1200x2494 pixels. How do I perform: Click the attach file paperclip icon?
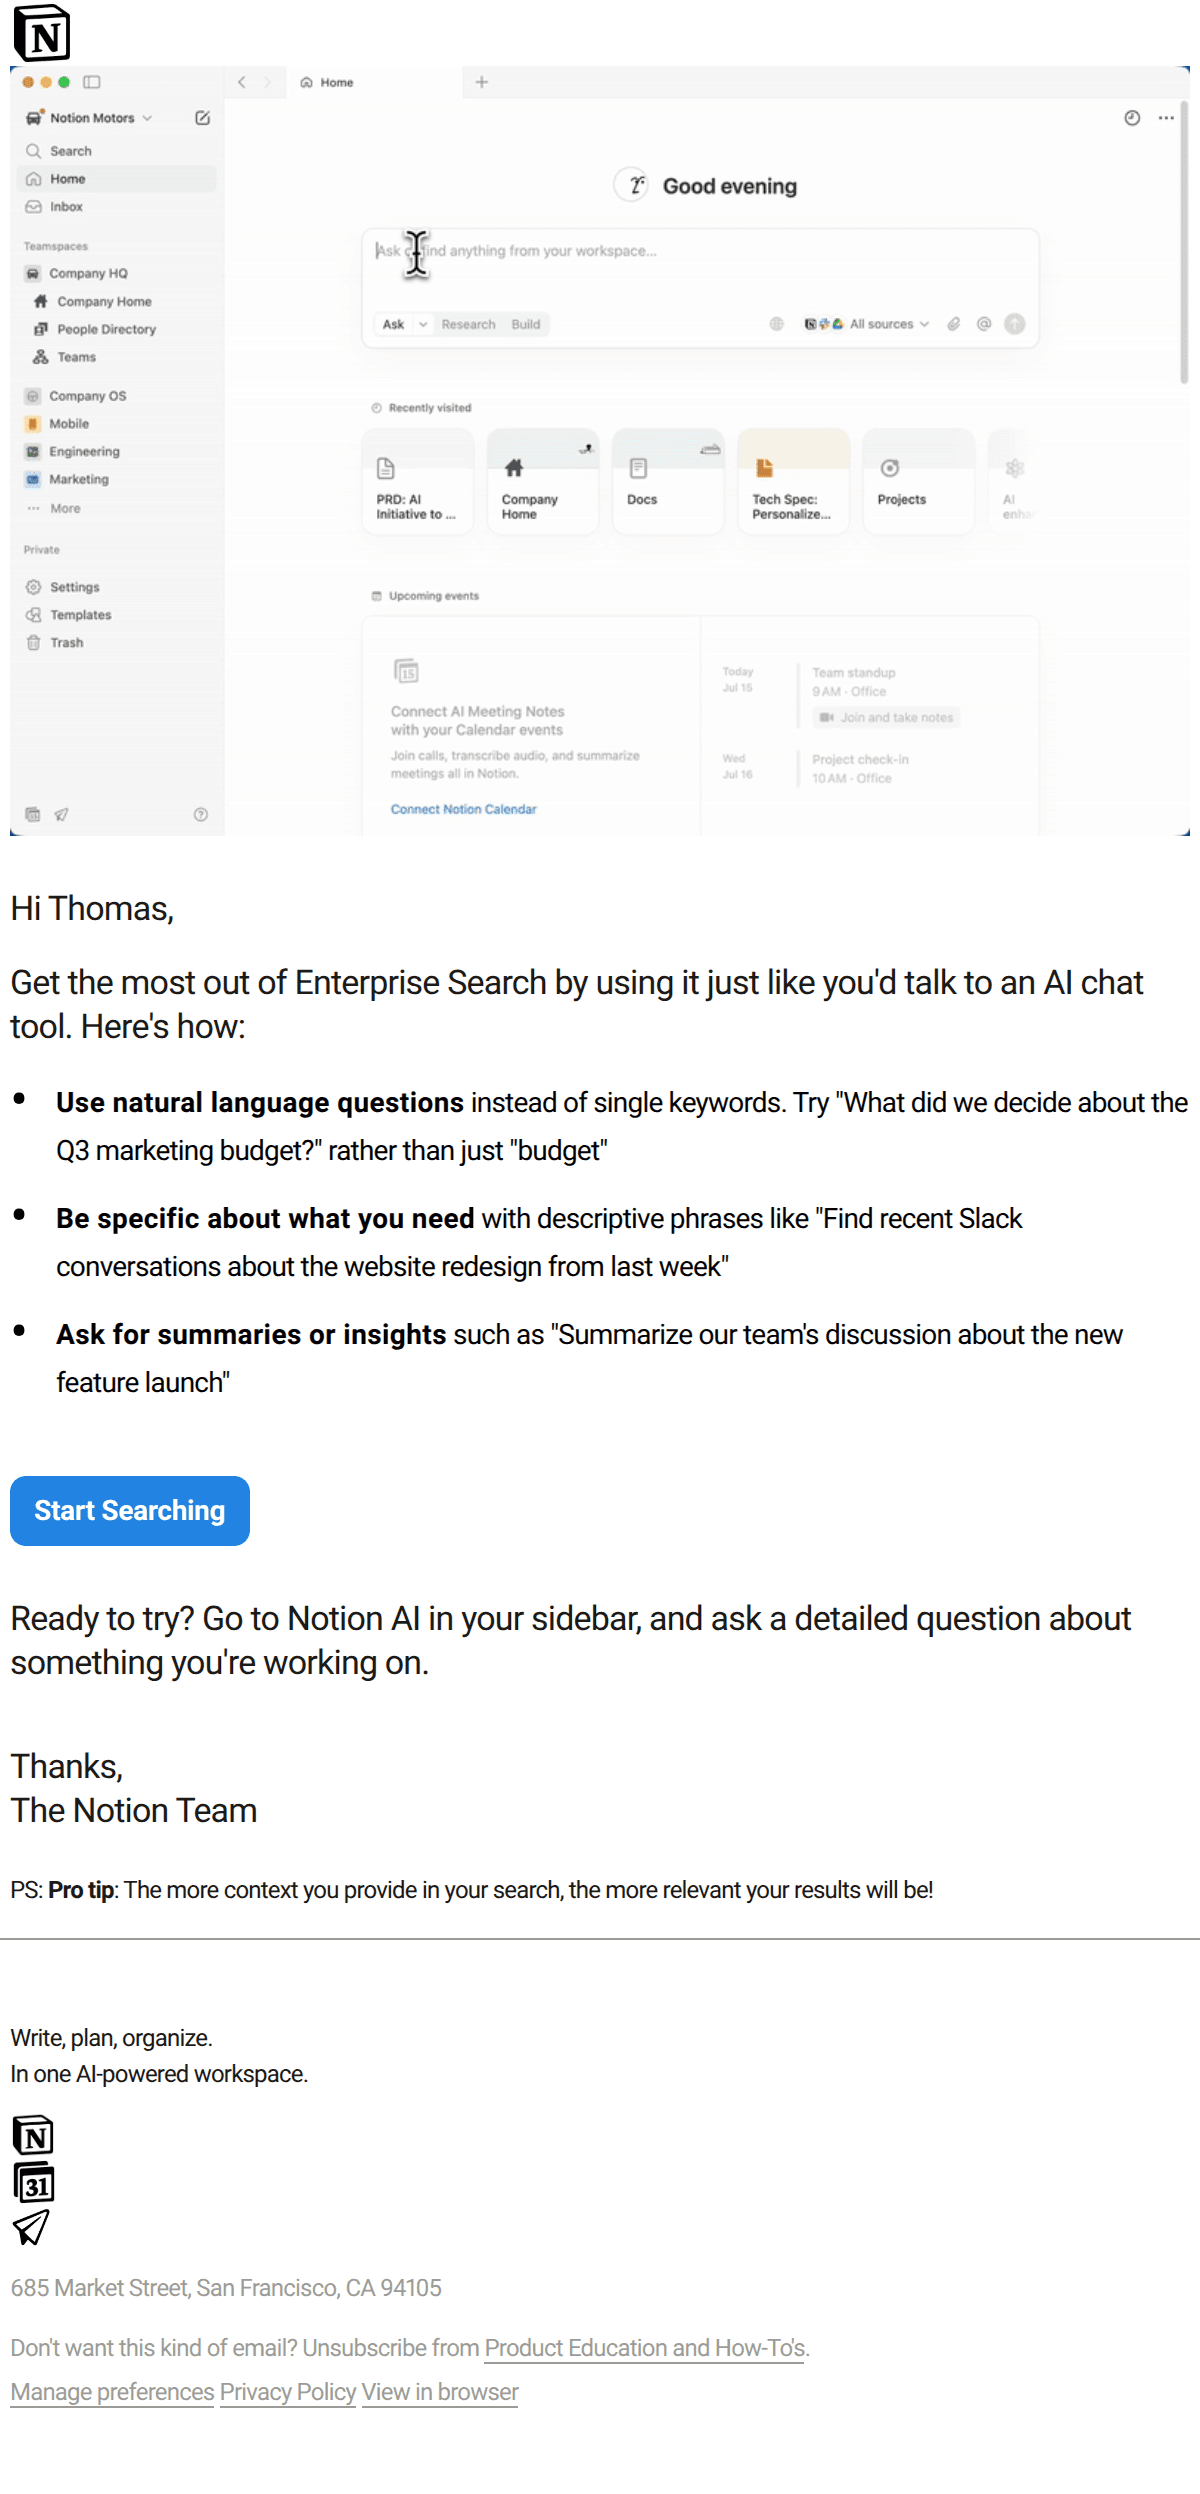pyautogui.click(x=954, y=324)
